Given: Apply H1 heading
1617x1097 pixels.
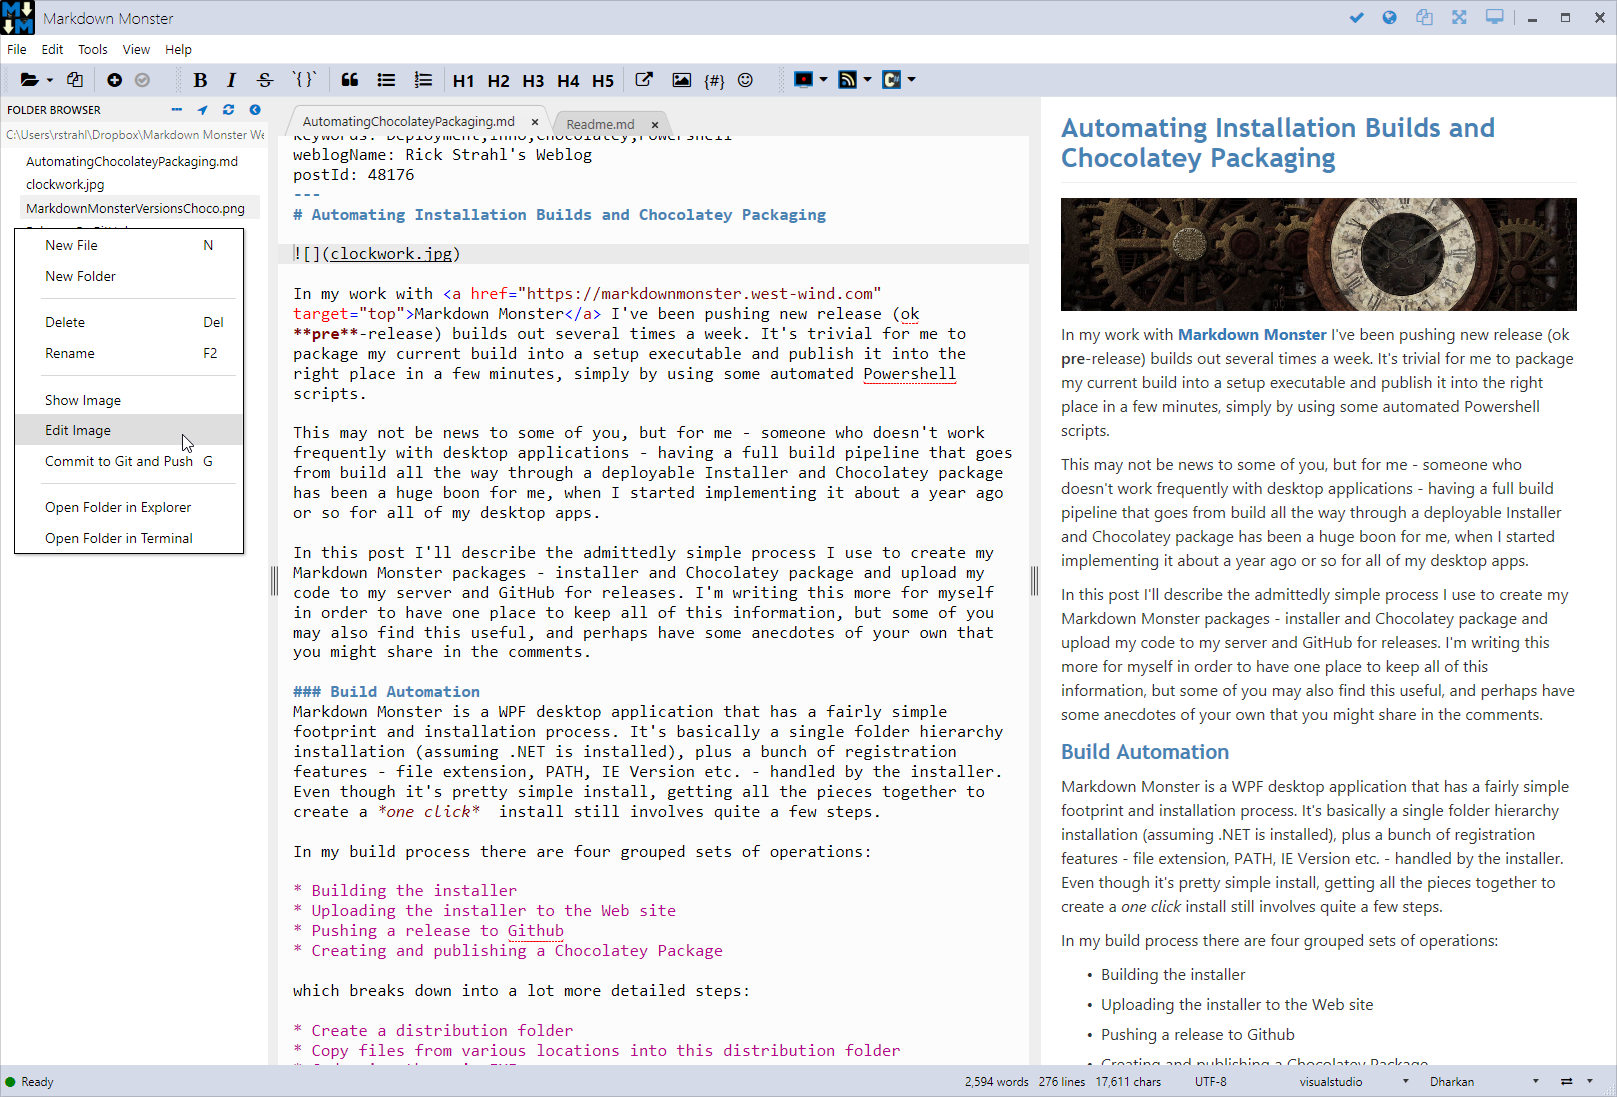Looking at the screenshot, I should [463, 81].
